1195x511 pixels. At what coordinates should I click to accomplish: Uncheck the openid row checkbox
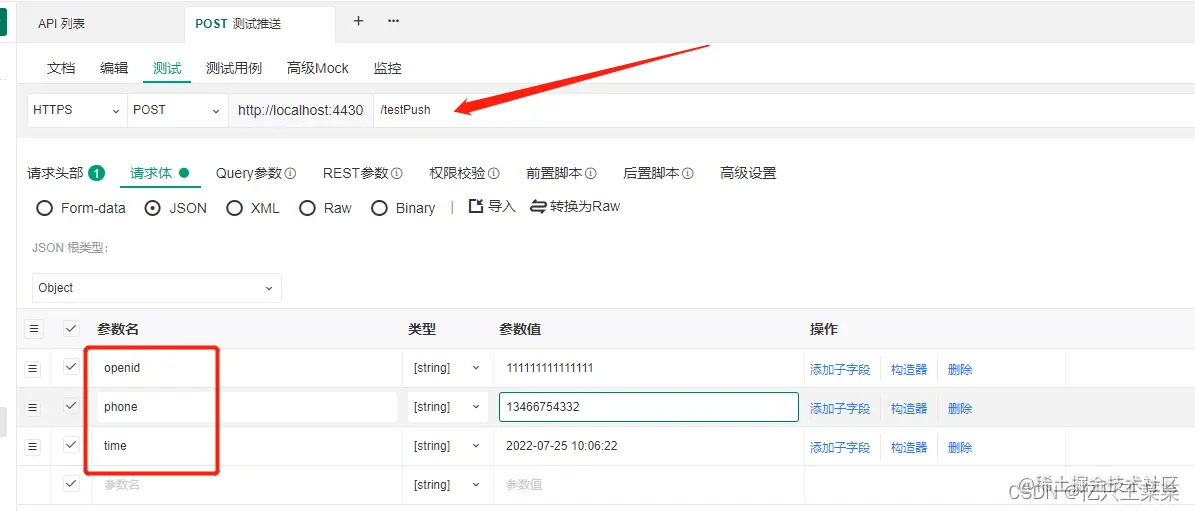[71, 367]
